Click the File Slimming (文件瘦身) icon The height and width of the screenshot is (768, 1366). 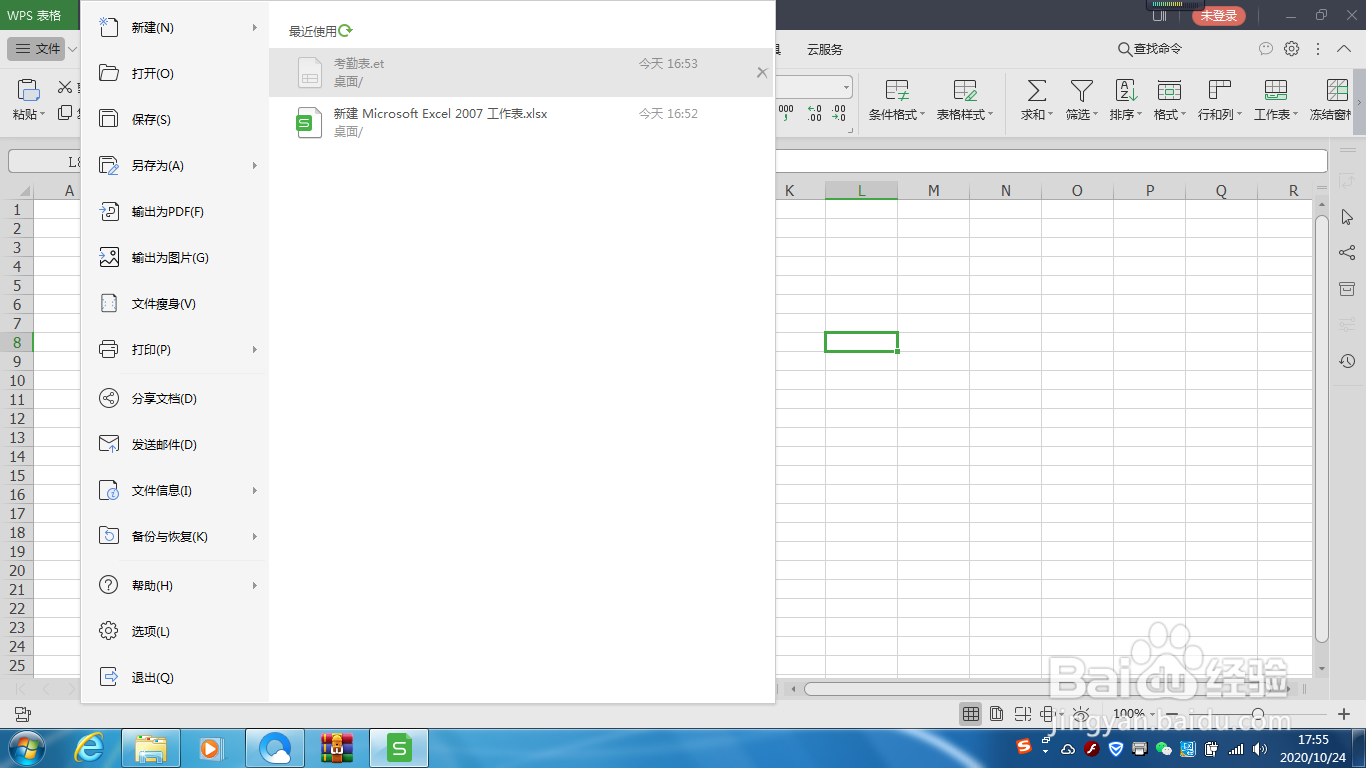pyautogui.click(x=109, y=304)
